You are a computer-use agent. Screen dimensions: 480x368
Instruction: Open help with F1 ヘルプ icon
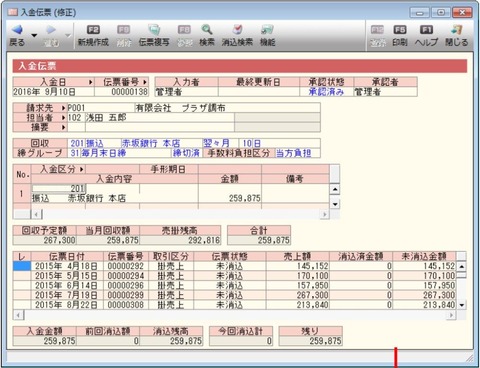tap(426, 30)
